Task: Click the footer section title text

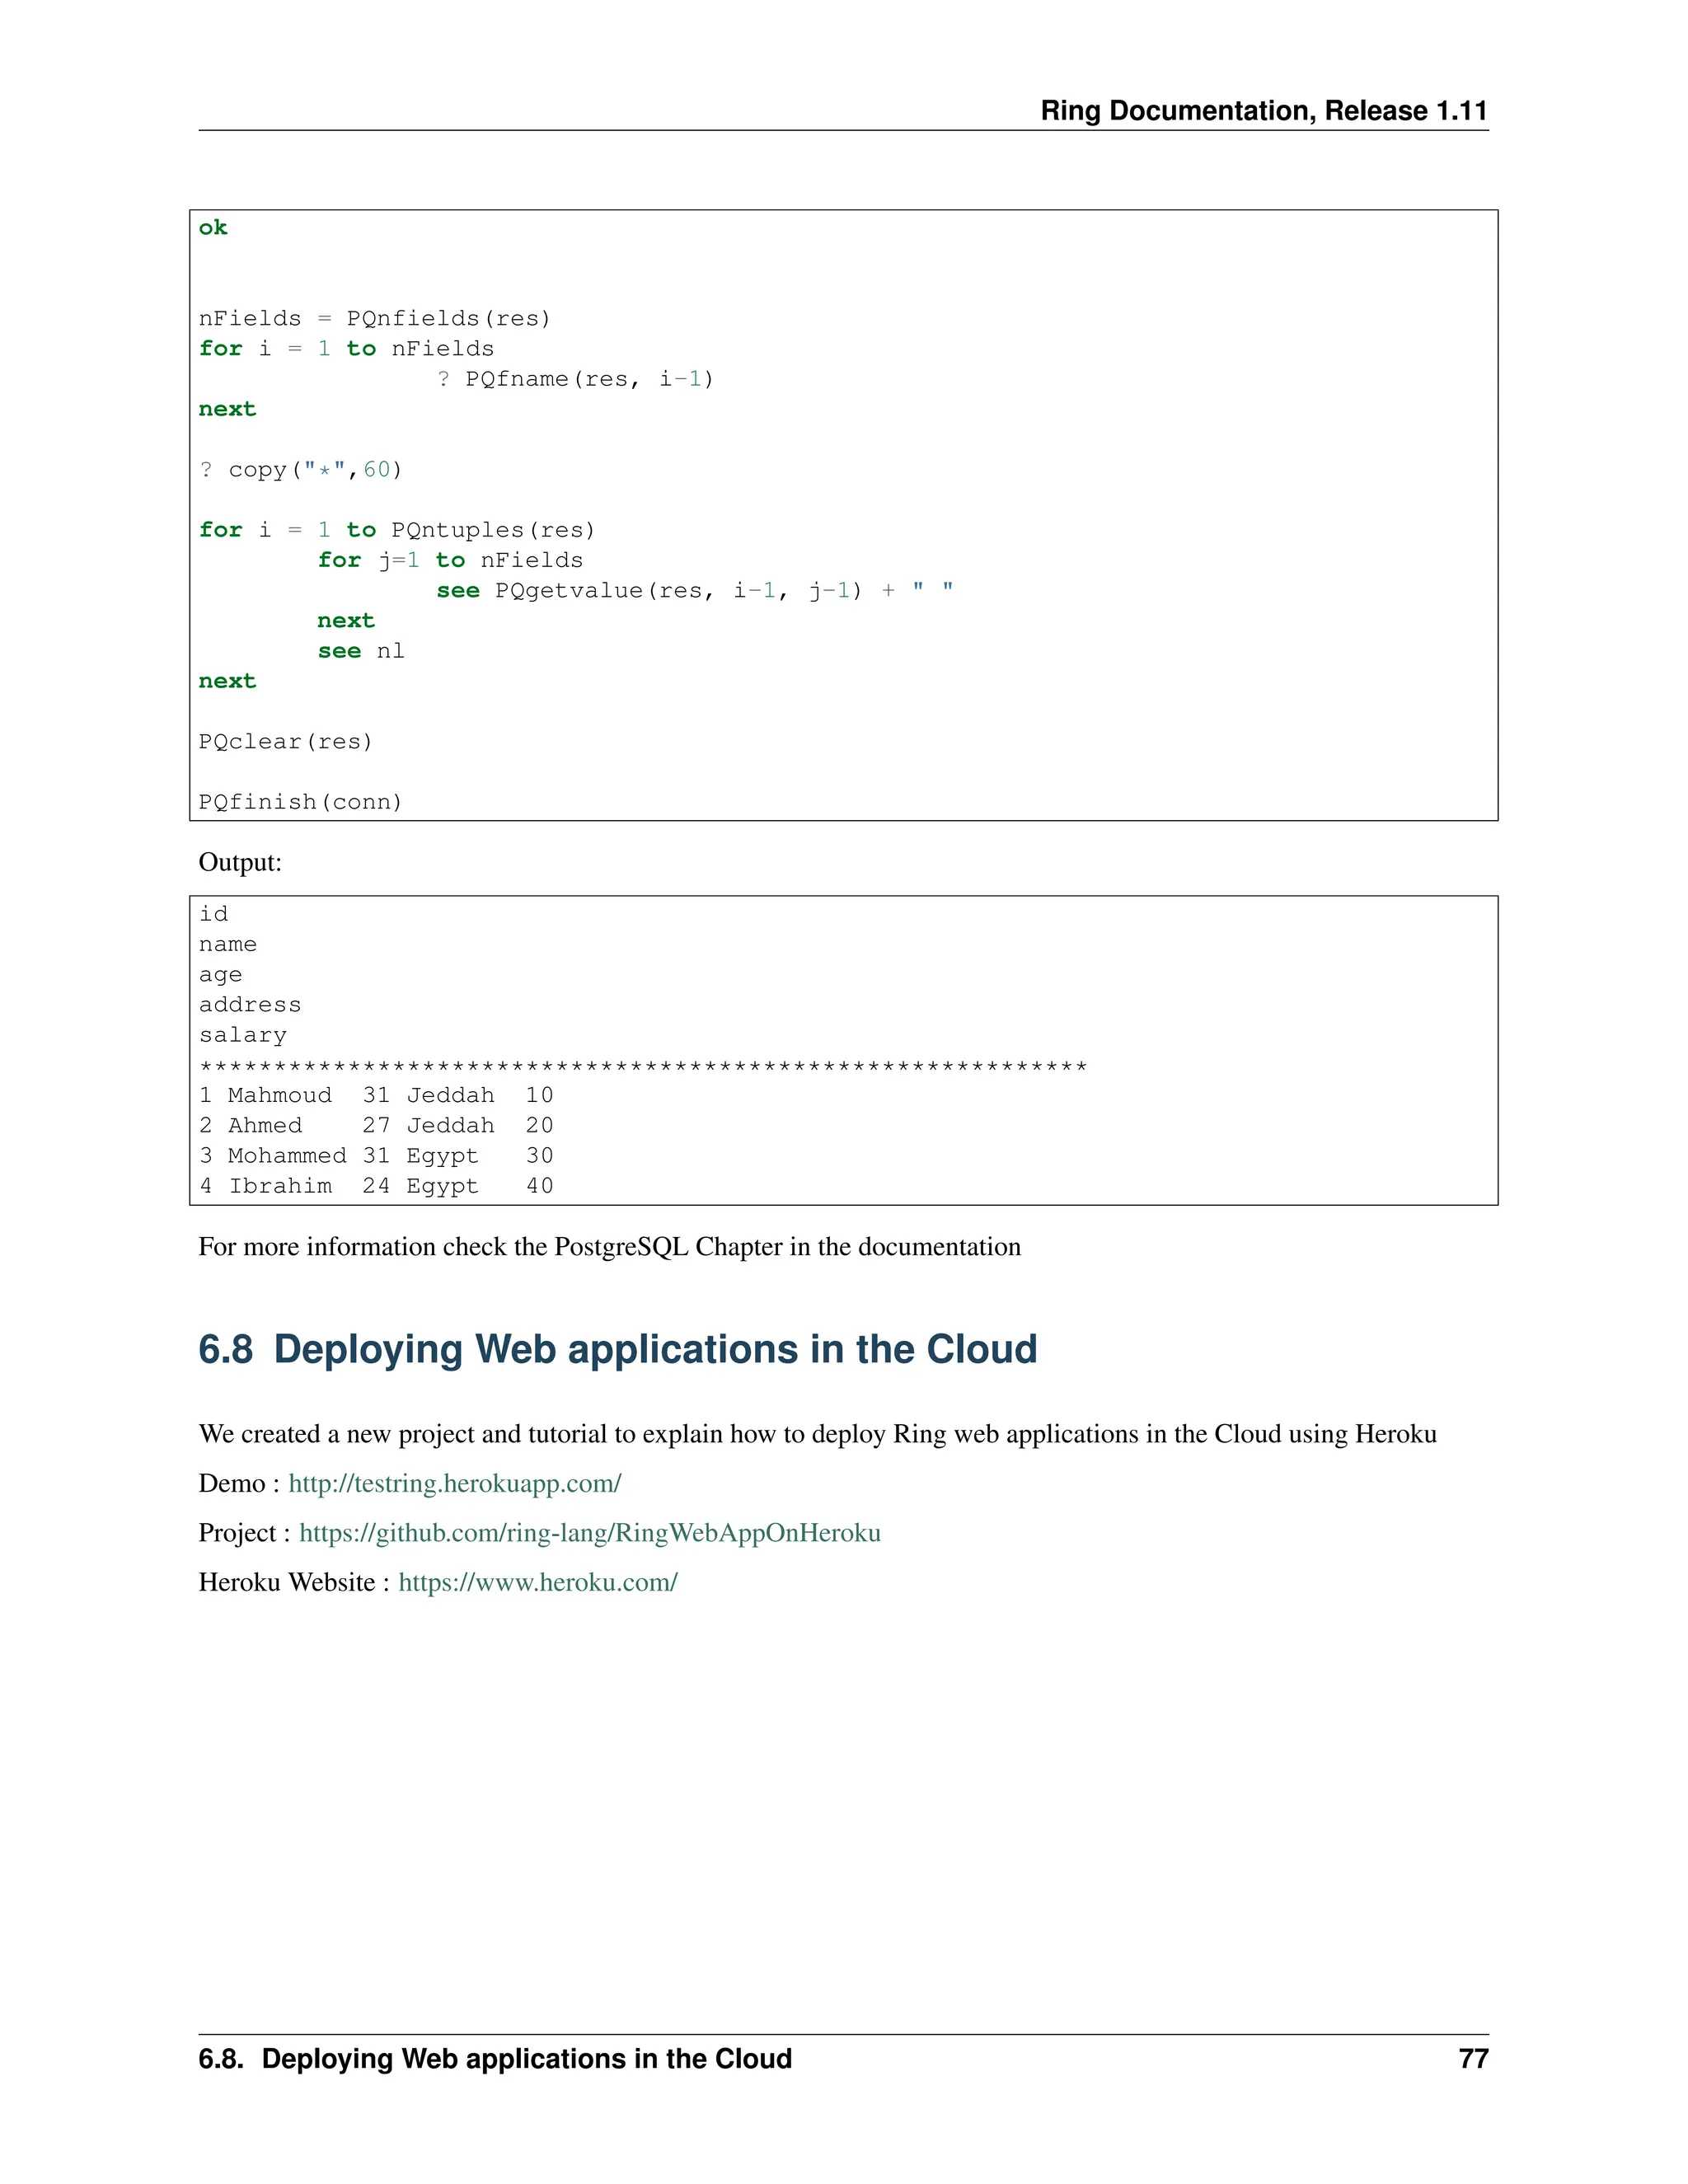Action: coord(495,2059)
